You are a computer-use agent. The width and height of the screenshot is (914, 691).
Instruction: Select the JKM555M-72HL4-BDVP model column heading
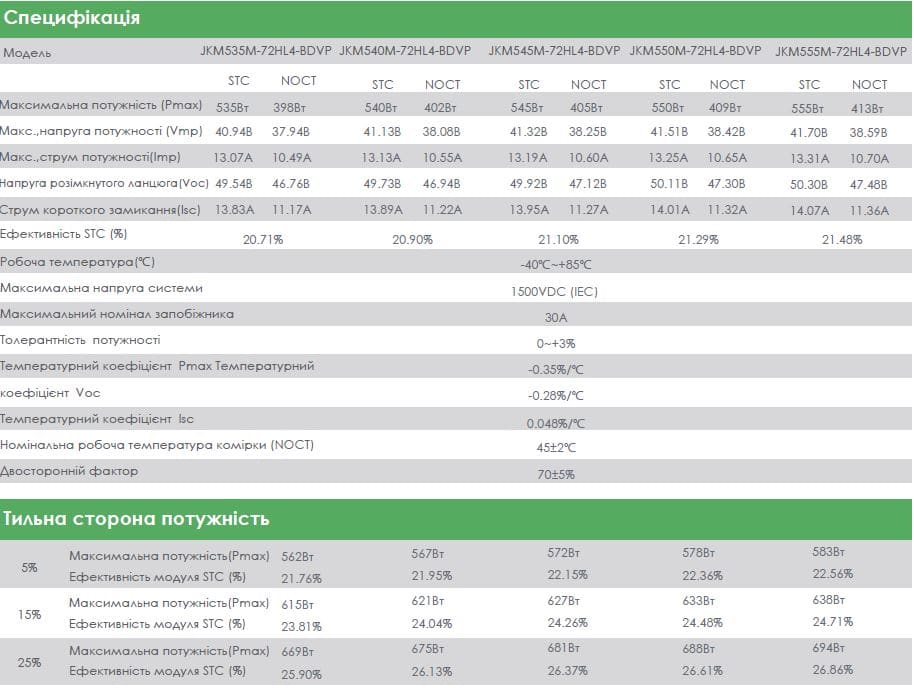[x=841, y=51]
